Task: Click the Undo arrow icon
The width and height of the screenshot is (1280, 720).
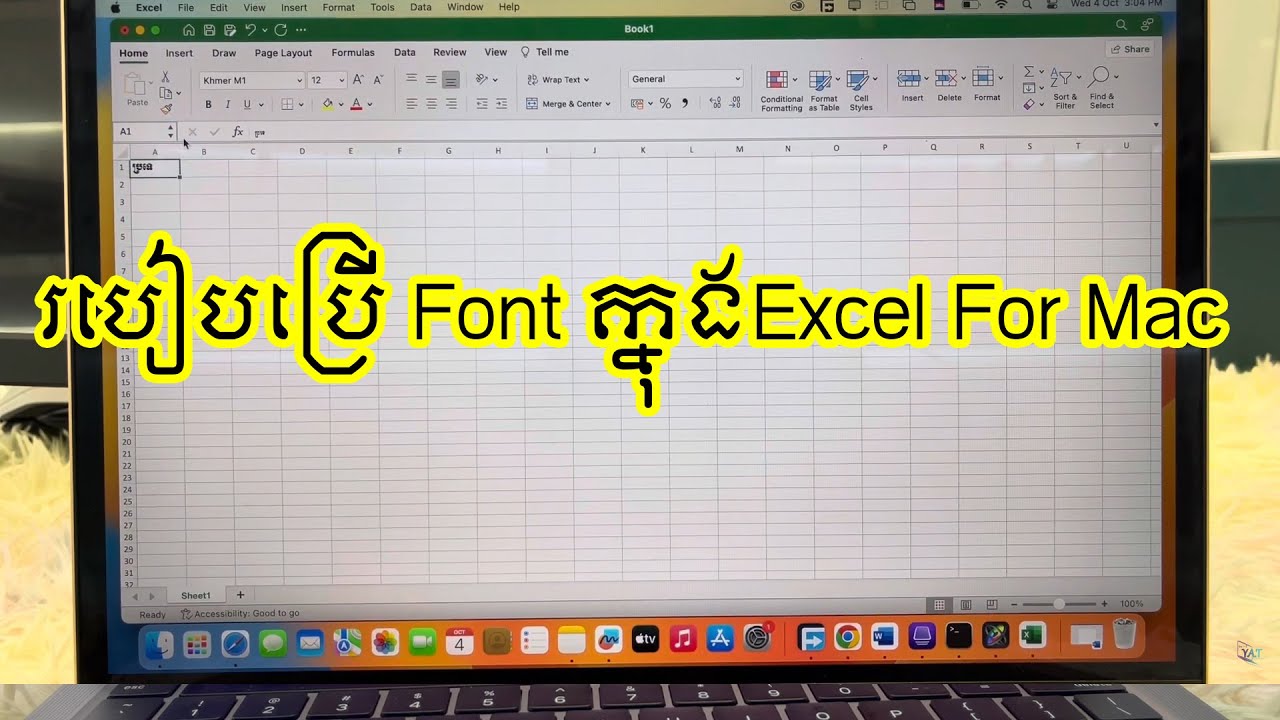Action: point(250,30)
